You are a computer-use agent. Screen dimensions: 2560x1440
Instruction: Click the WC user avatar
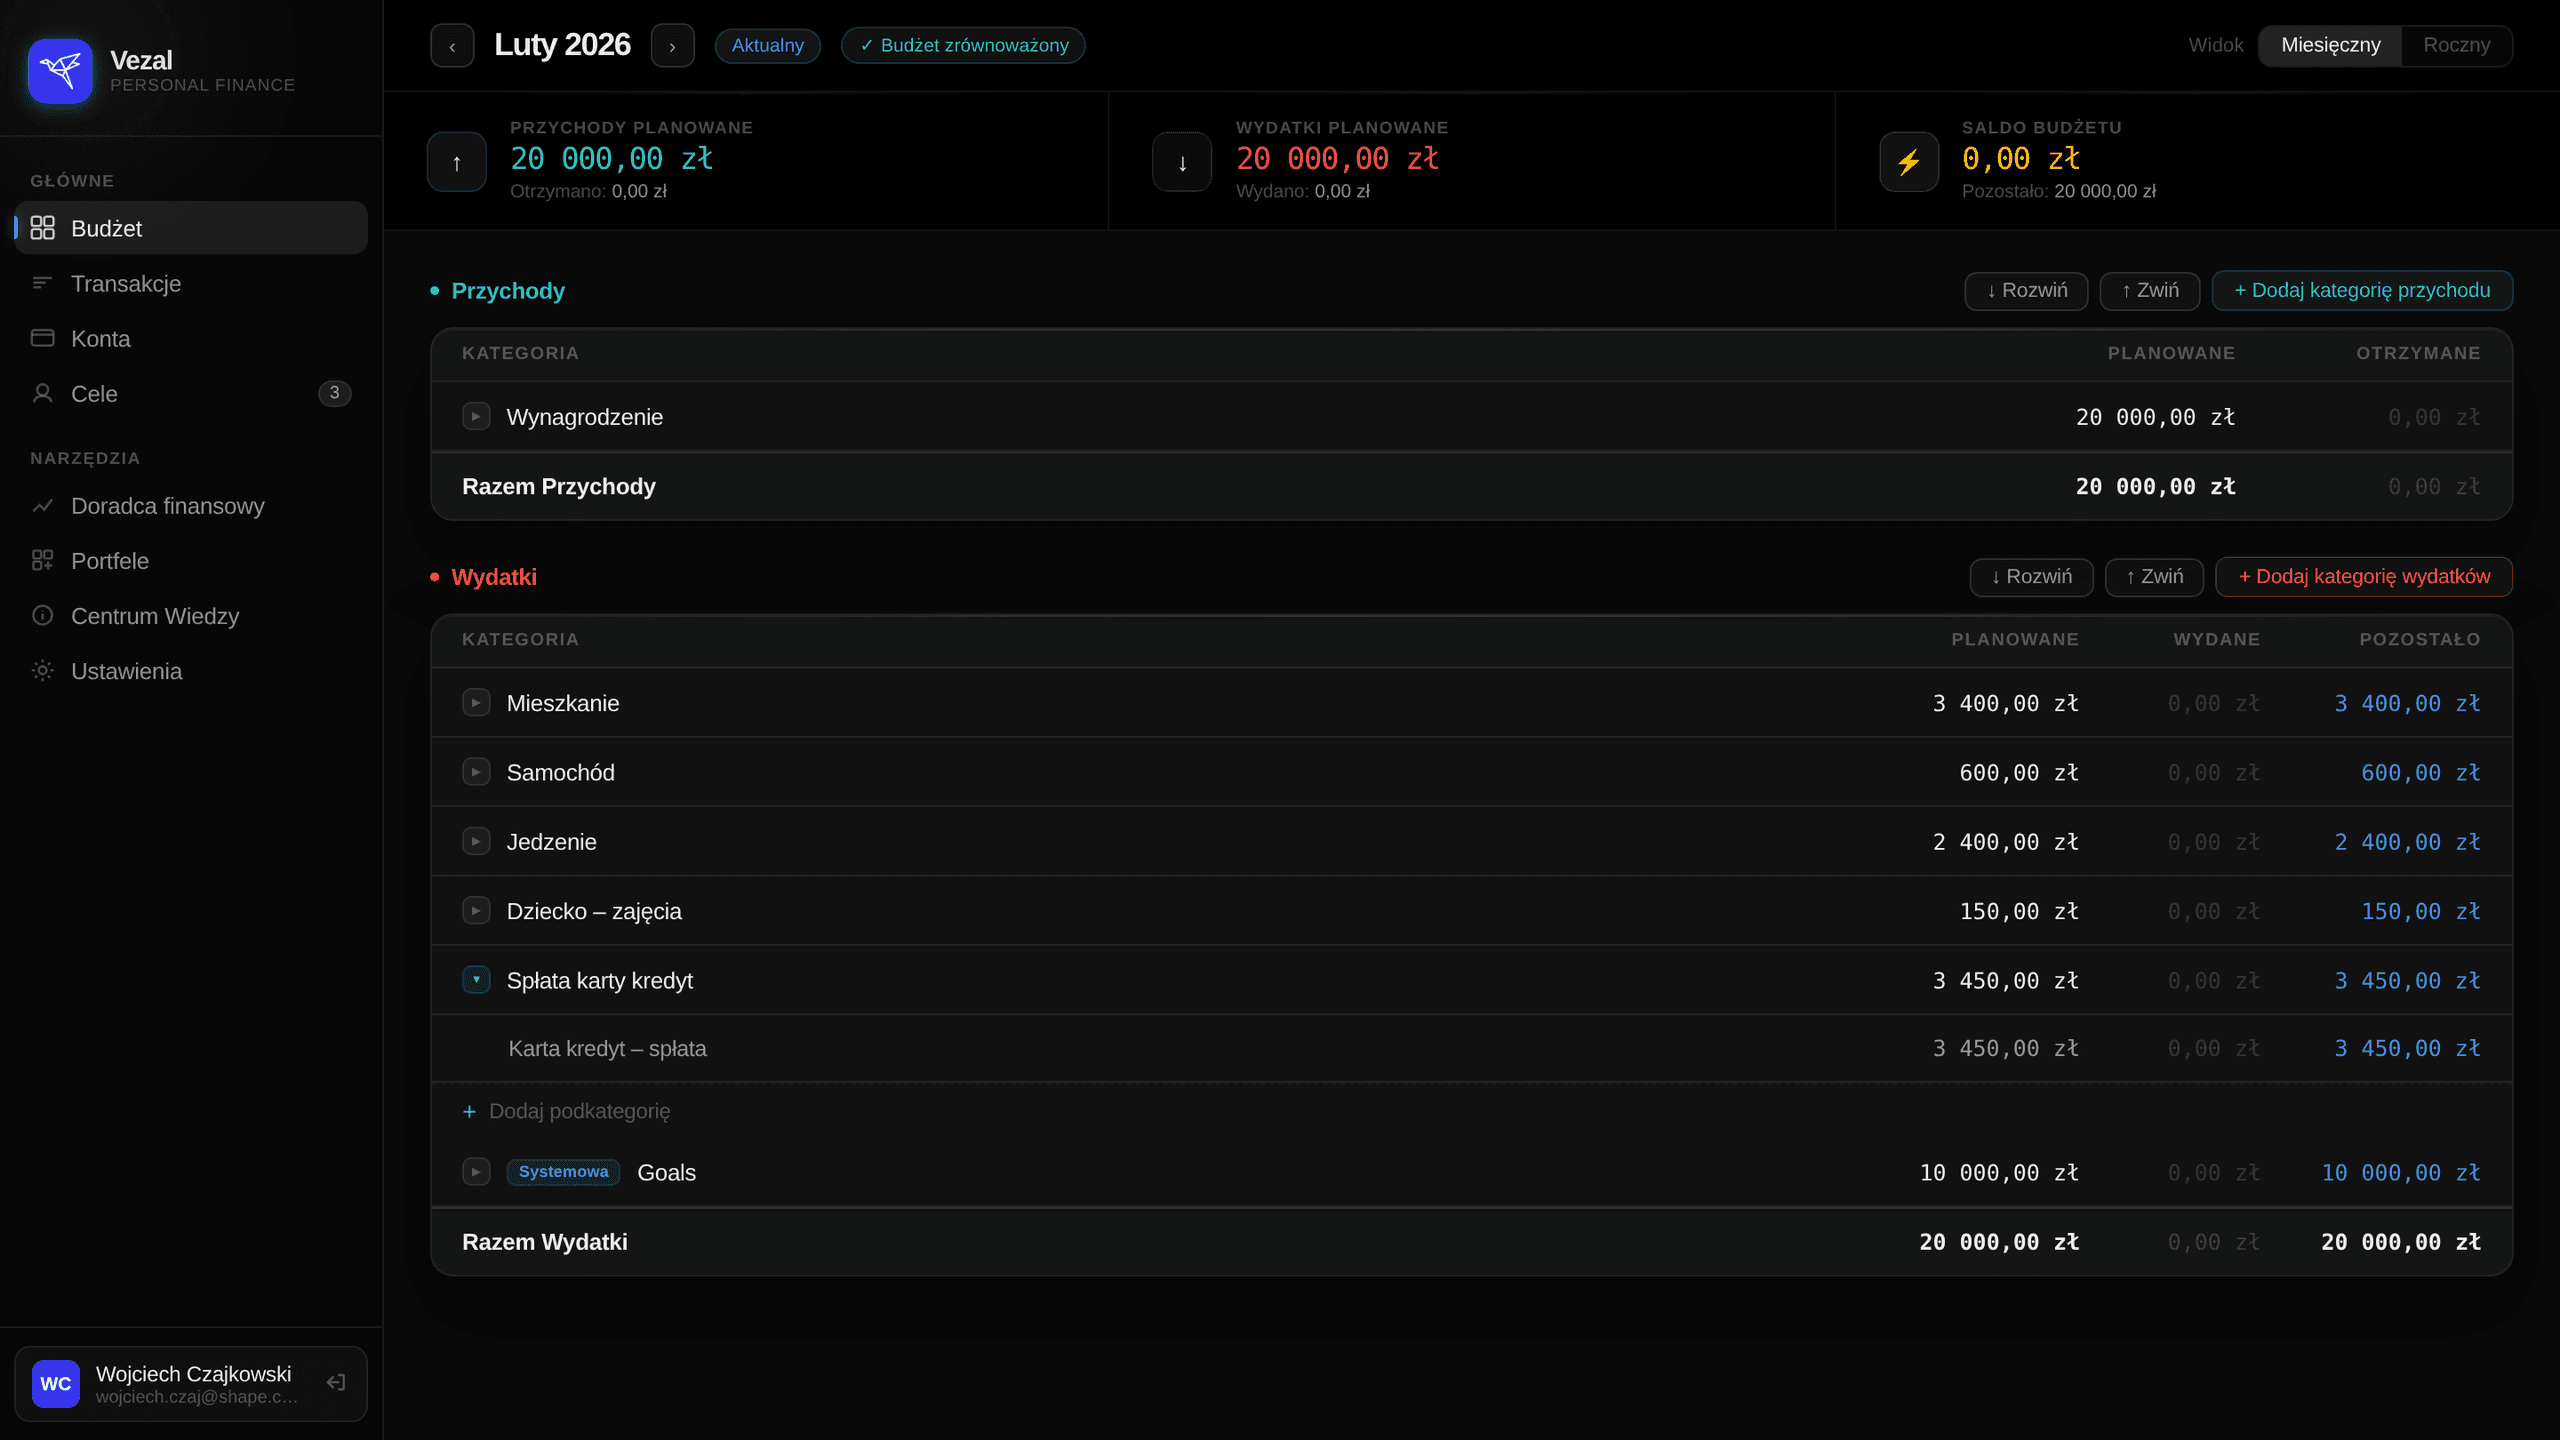pyautogui.click(x=56, y=1384)
